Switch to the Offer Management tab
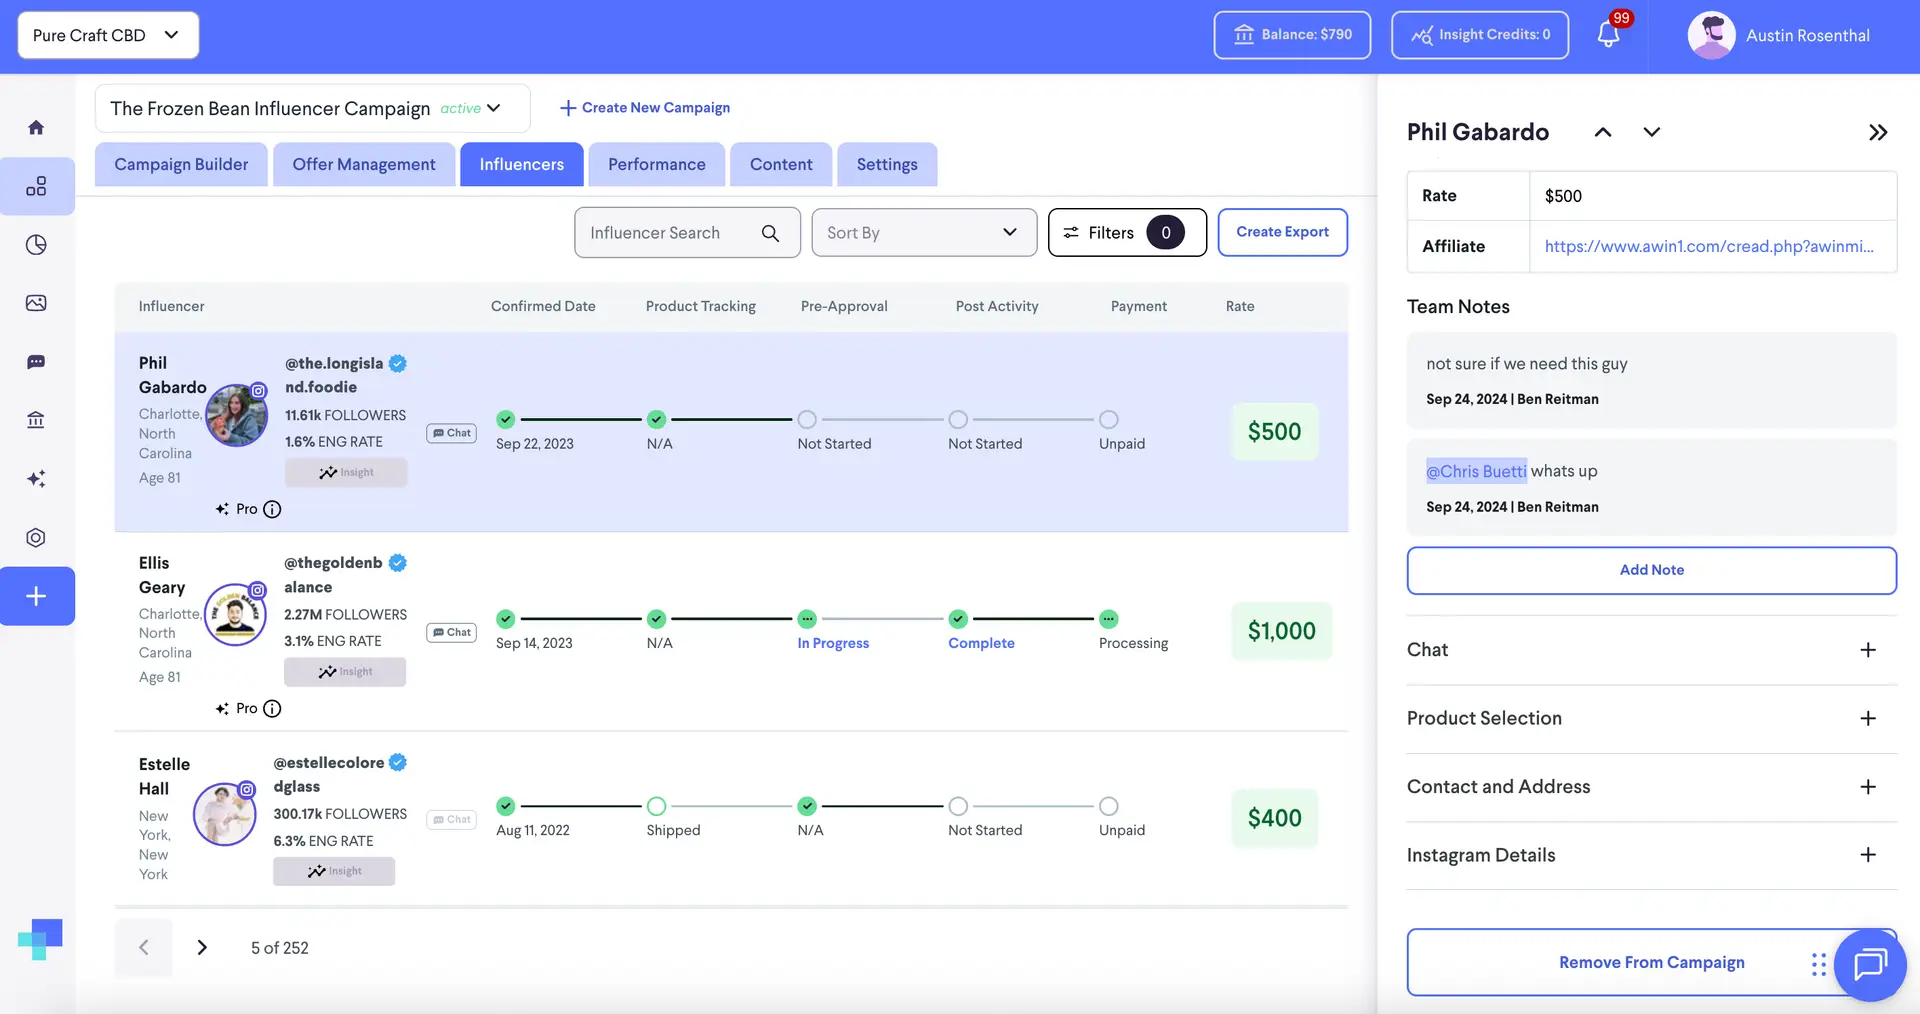The height and width of the screenshot is (1014, 1920). (363, 165)
